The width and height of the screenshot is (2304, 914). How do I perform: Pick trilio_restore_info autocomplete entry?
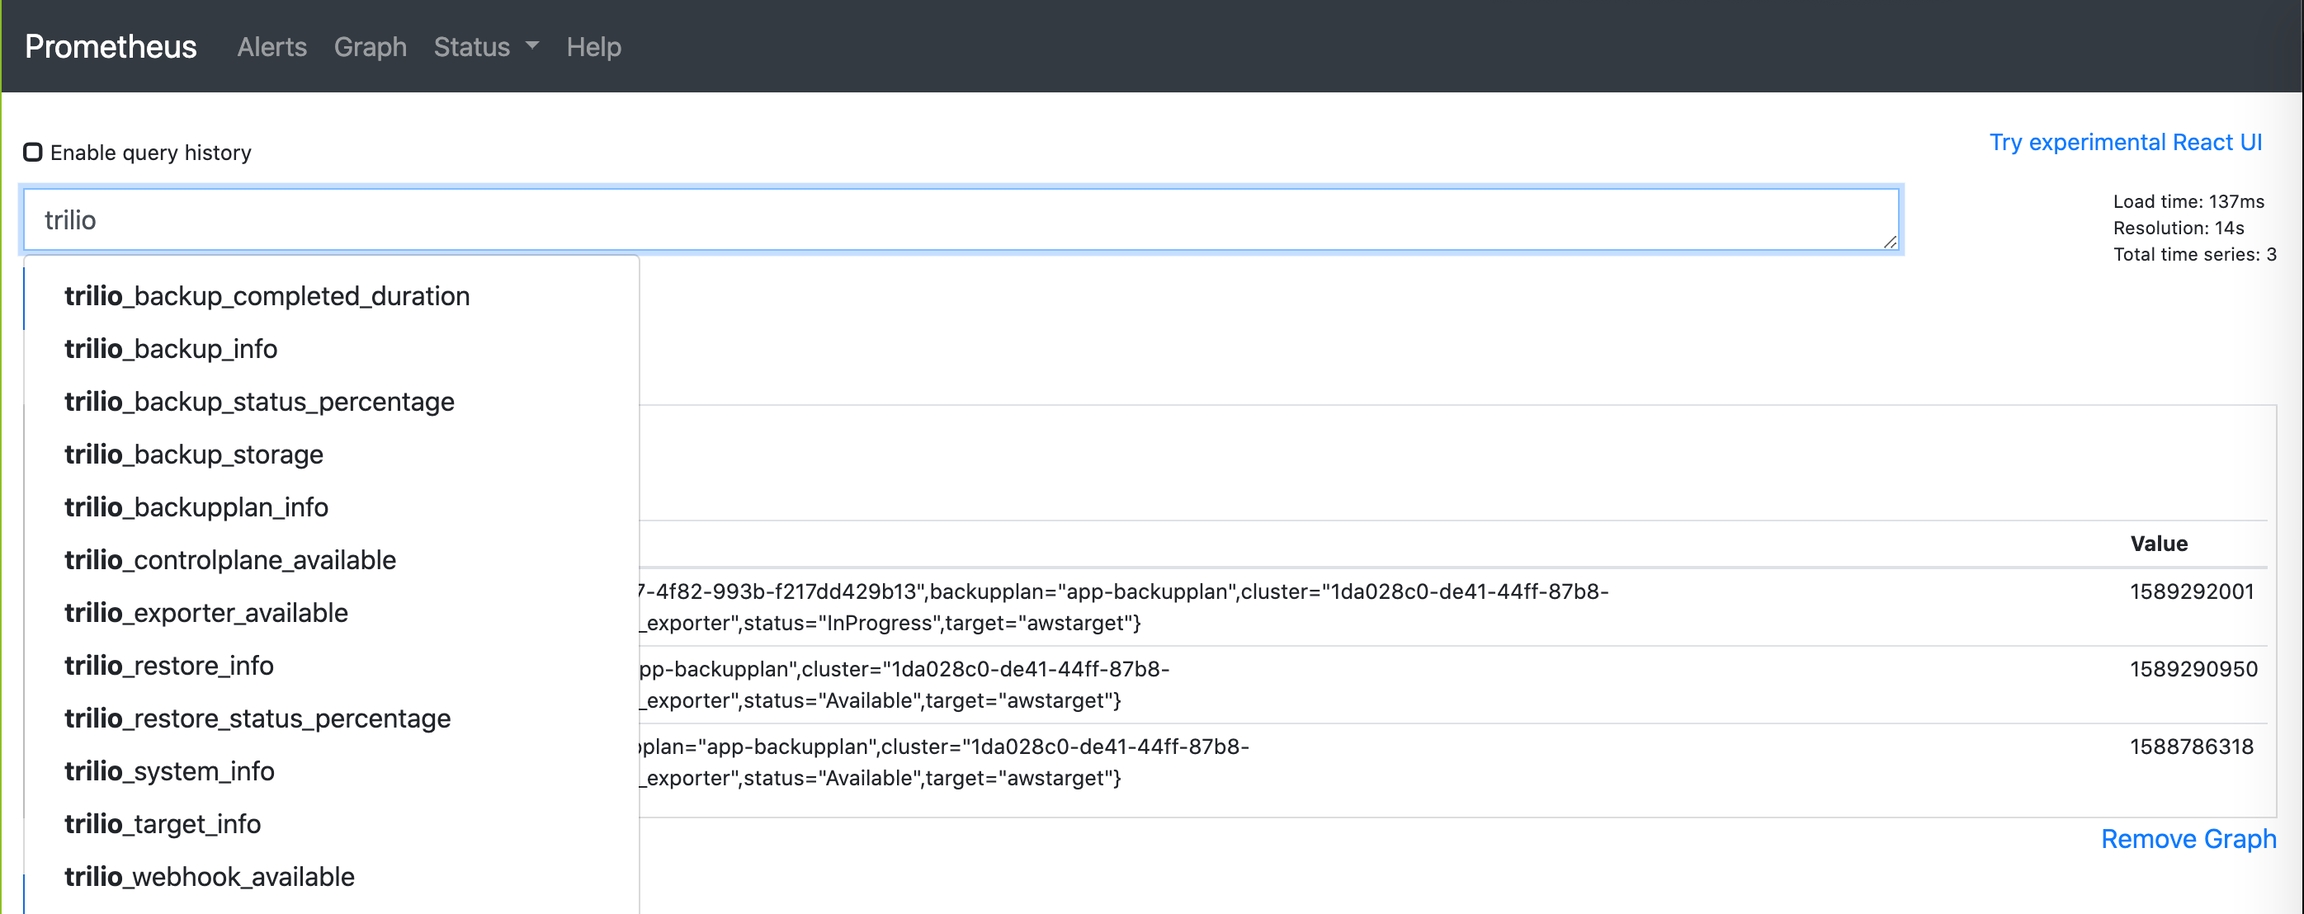point(169,666)
